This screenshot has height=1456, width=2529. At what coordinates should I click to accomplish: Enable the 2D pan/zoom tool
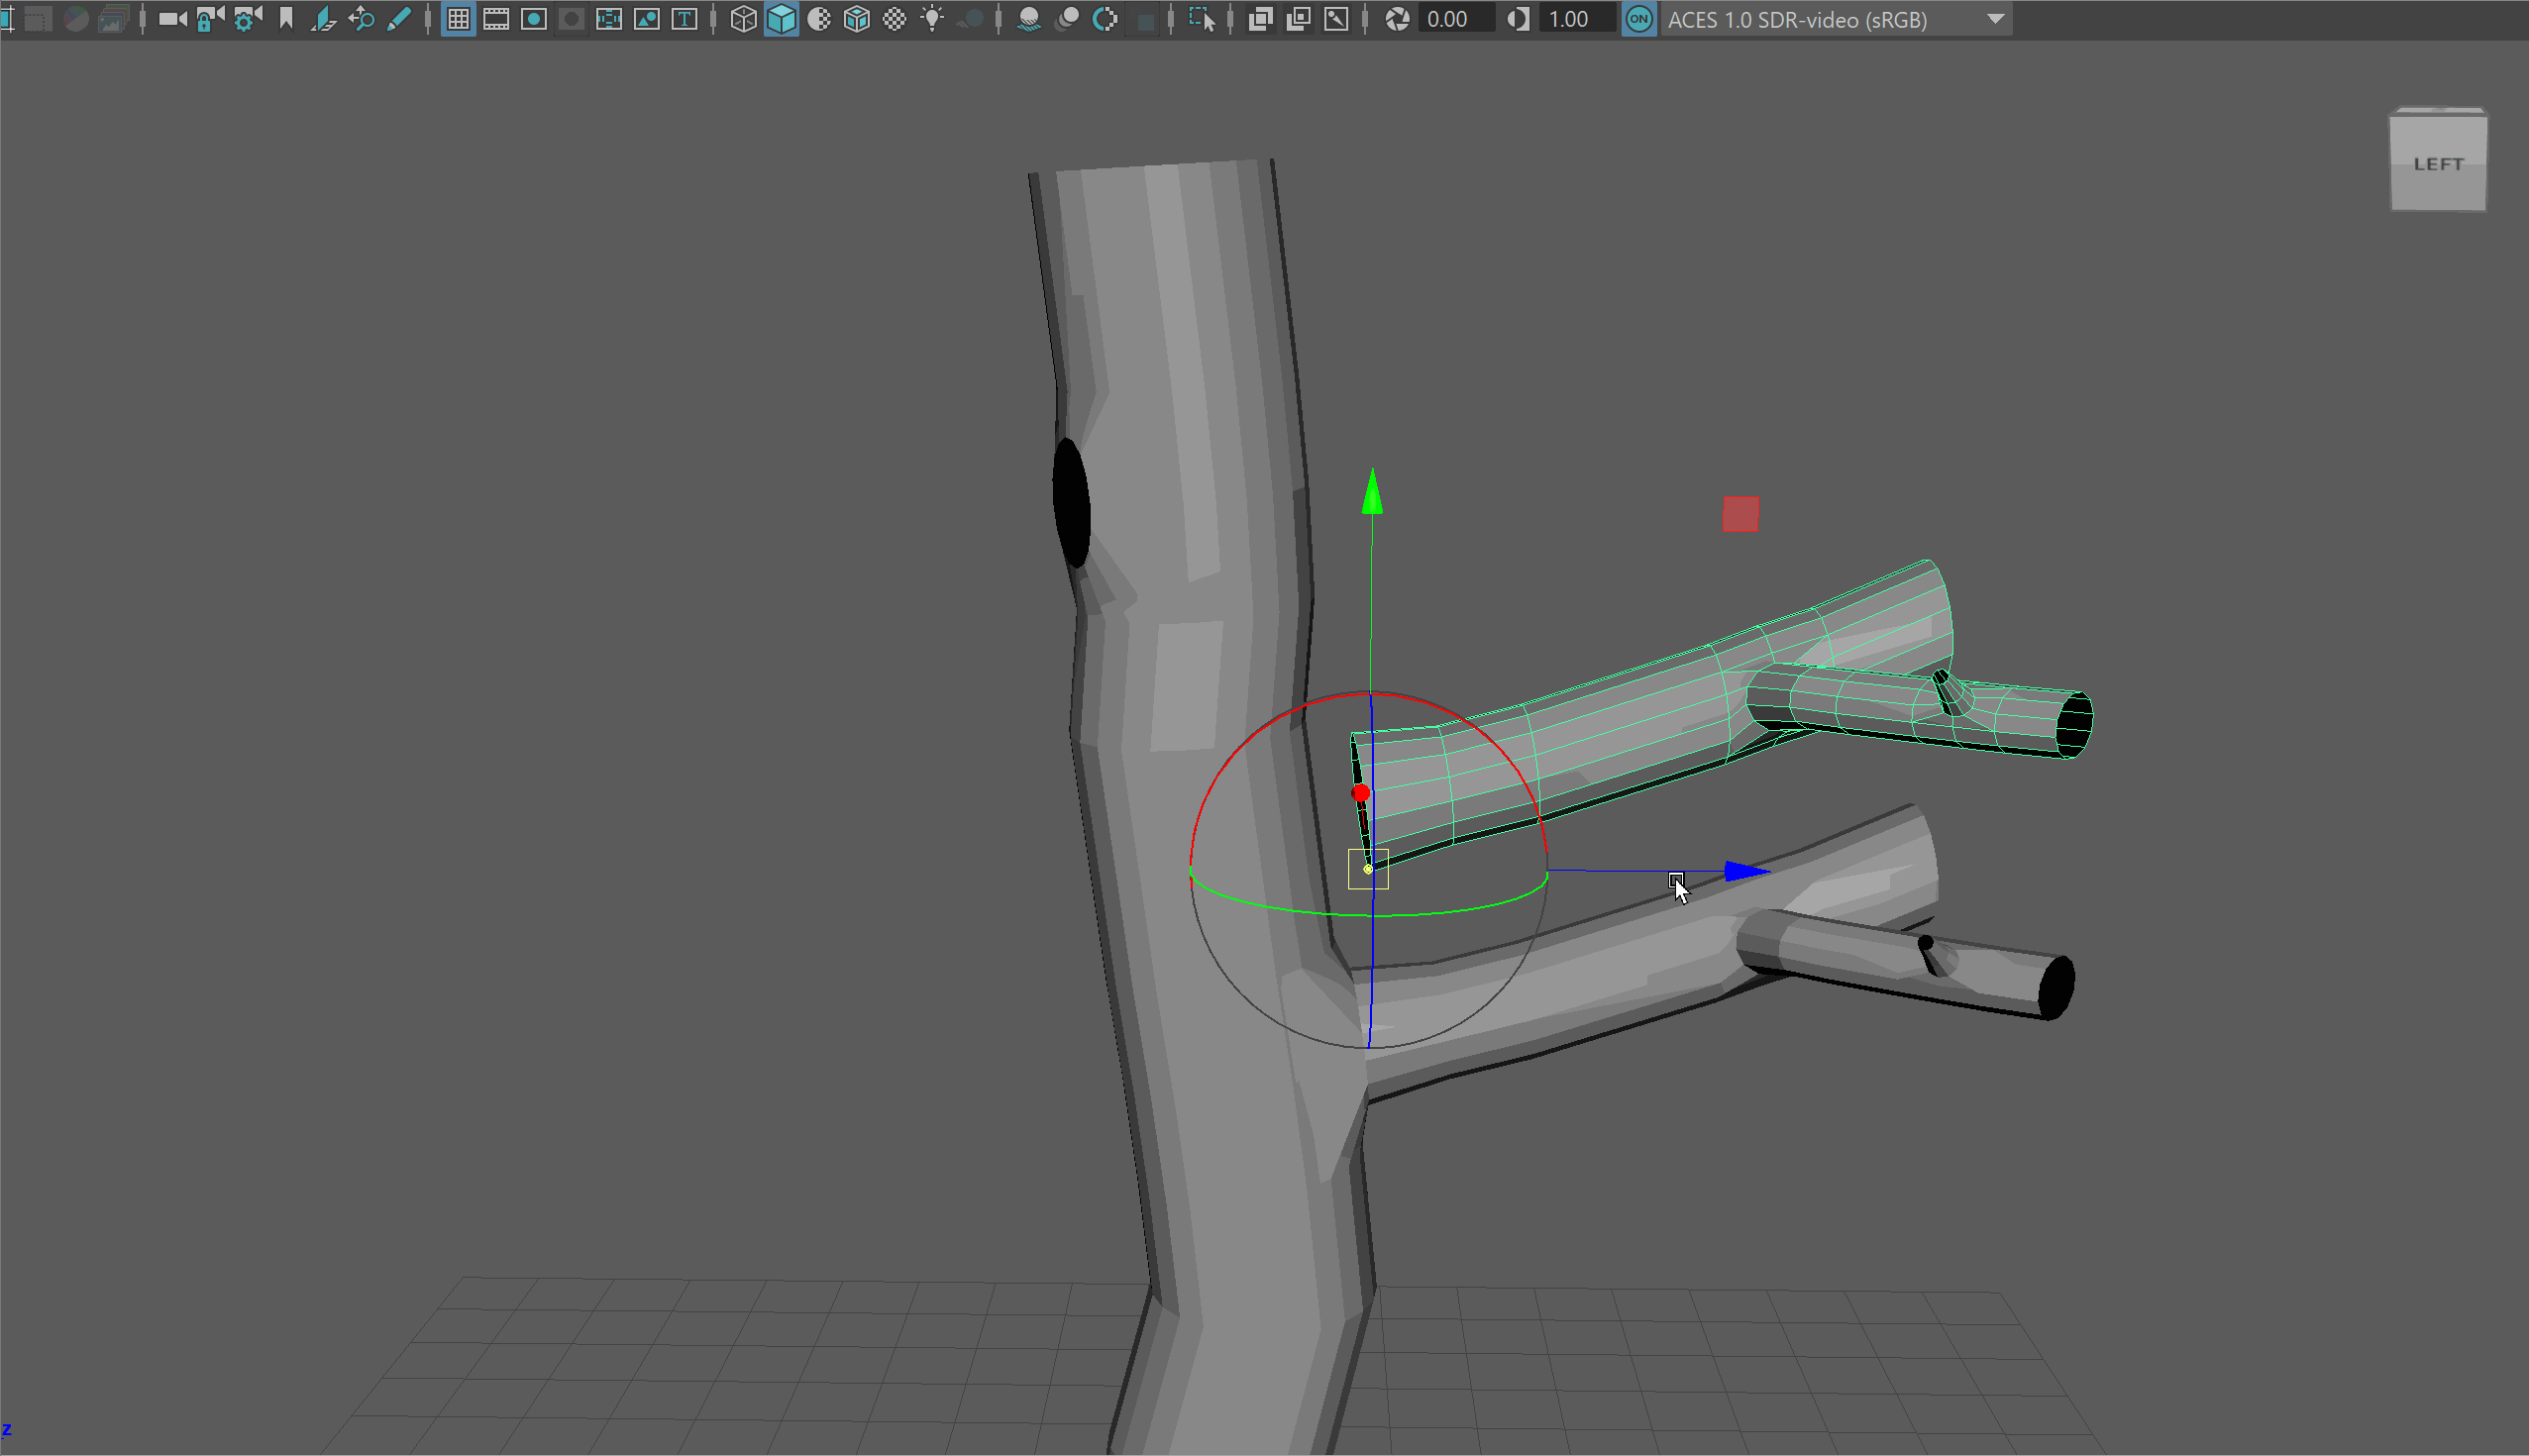(361, 19)
